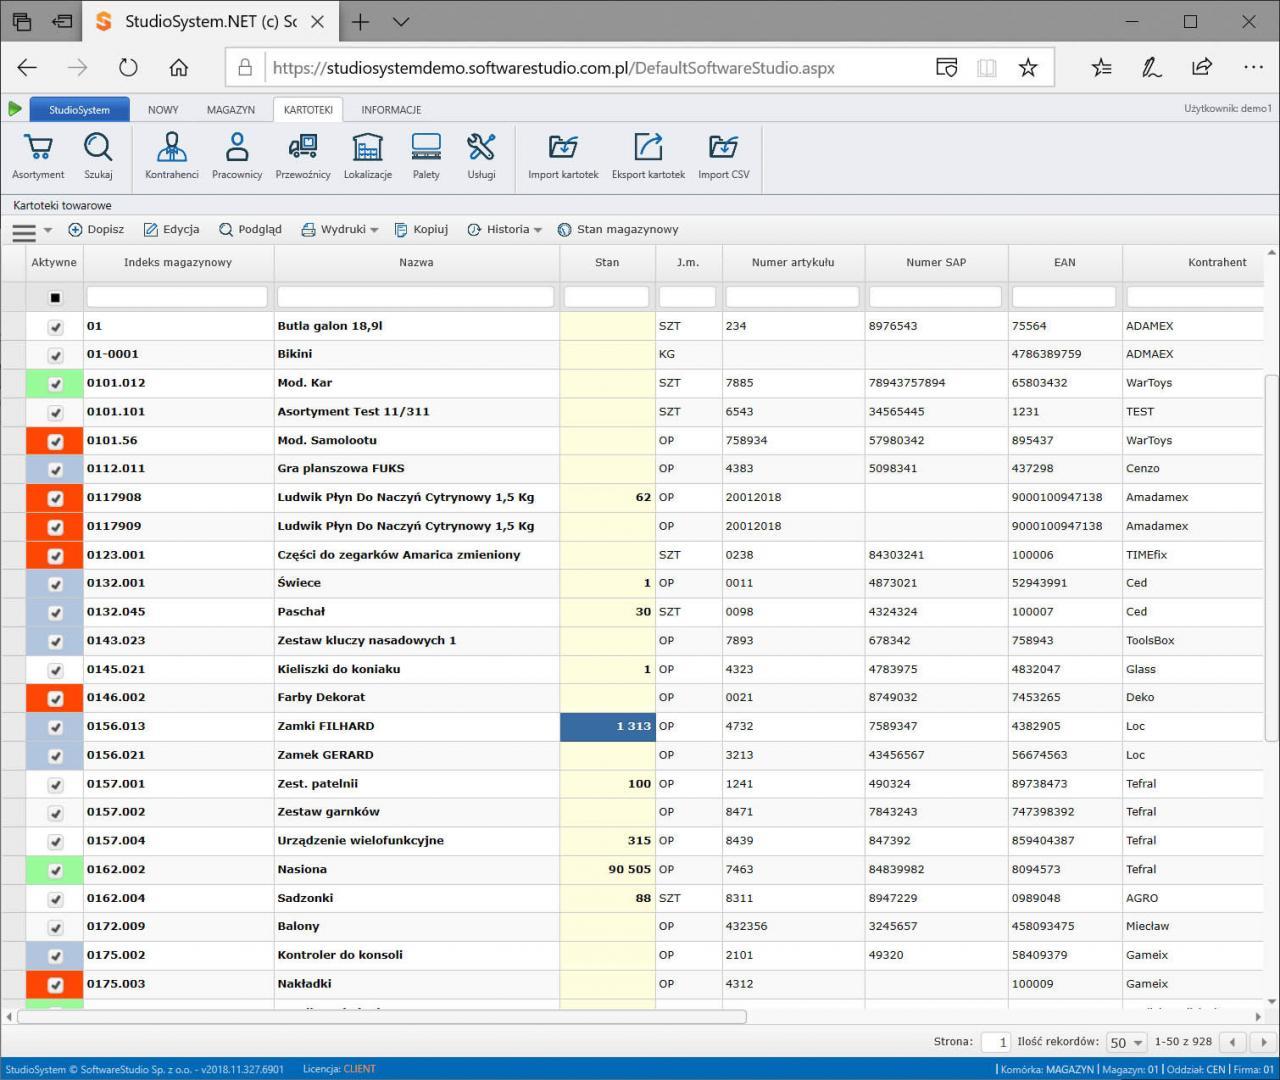The image size is (1280, 1080).
Task: Select the Przewoźnicy truck icon
Action: (302, 148)
